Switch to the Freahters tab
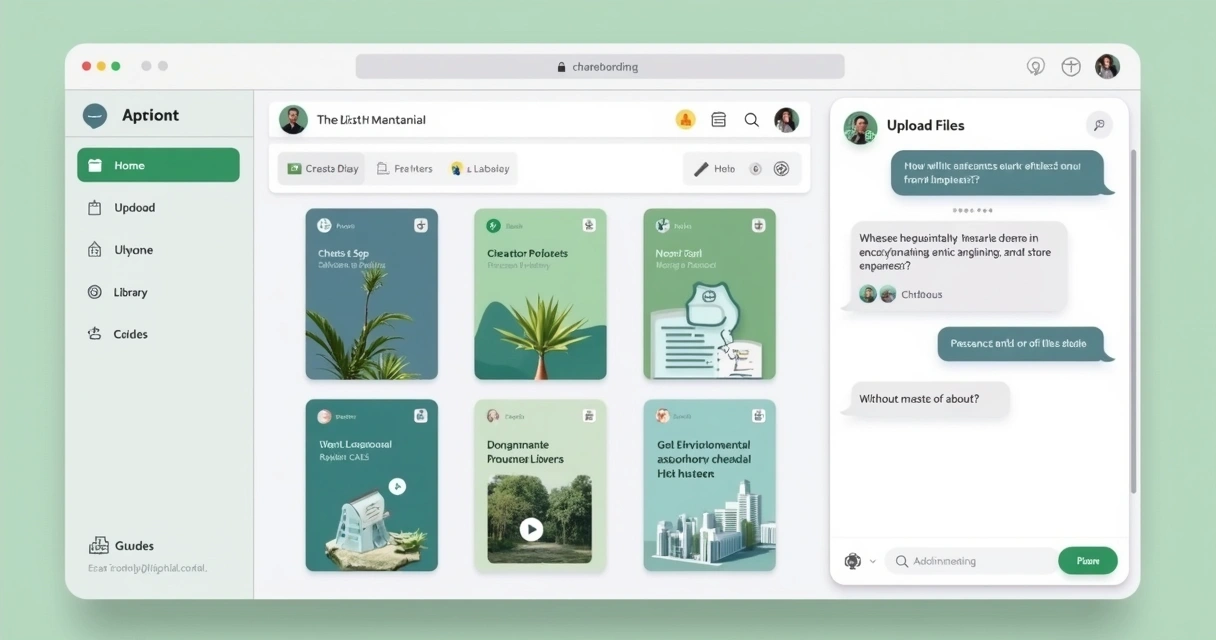 (x=404, y=169)
